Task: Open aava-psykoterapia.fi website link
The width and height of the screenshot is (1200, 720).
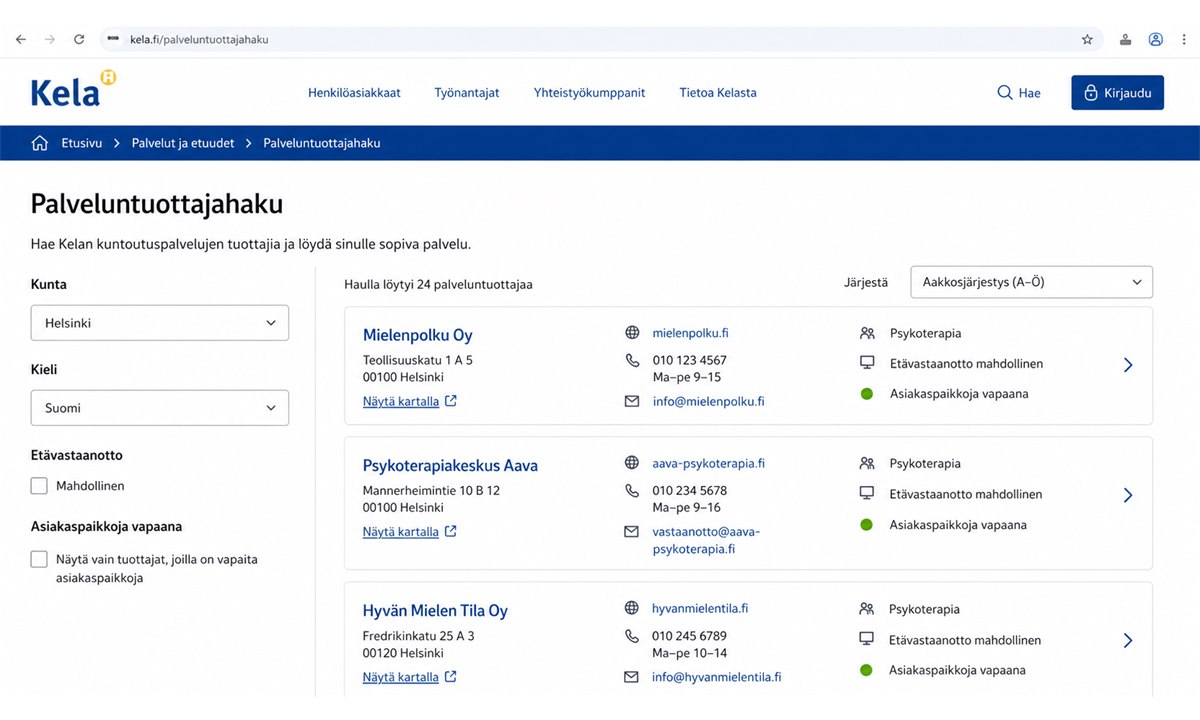Action: pyautogui.click(x=709, y=463)
